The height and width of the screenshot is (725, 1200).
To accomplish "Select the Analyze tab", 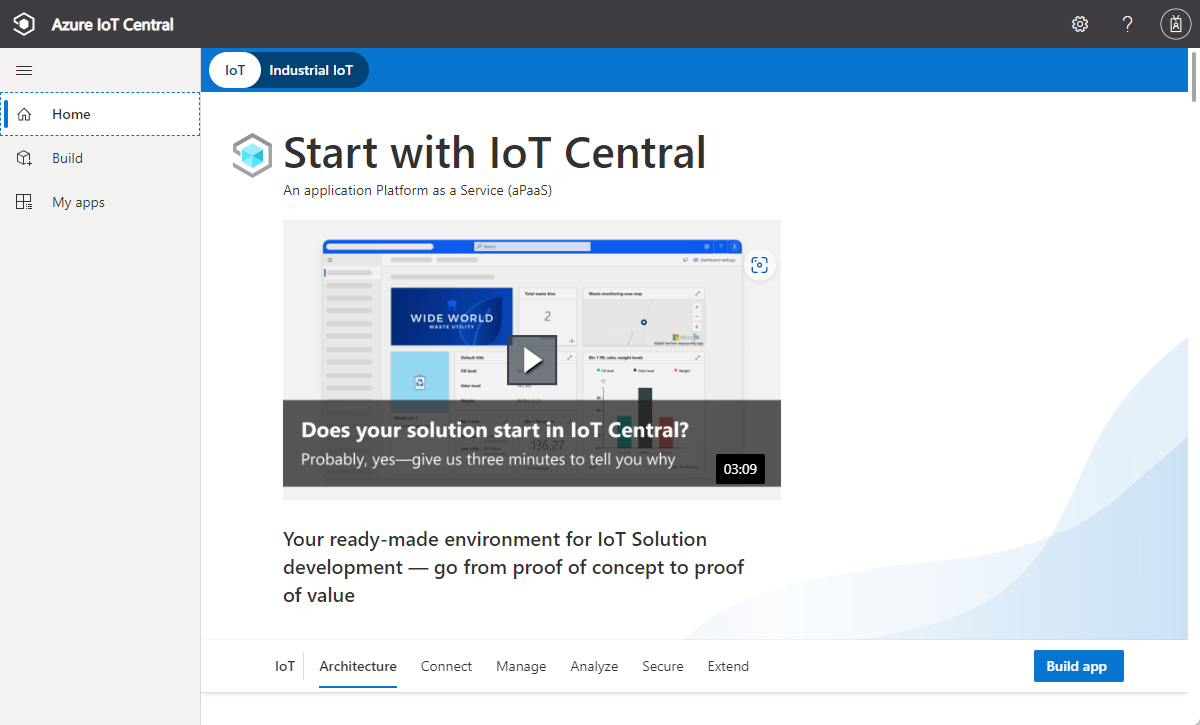I will (x=594, y=666).
